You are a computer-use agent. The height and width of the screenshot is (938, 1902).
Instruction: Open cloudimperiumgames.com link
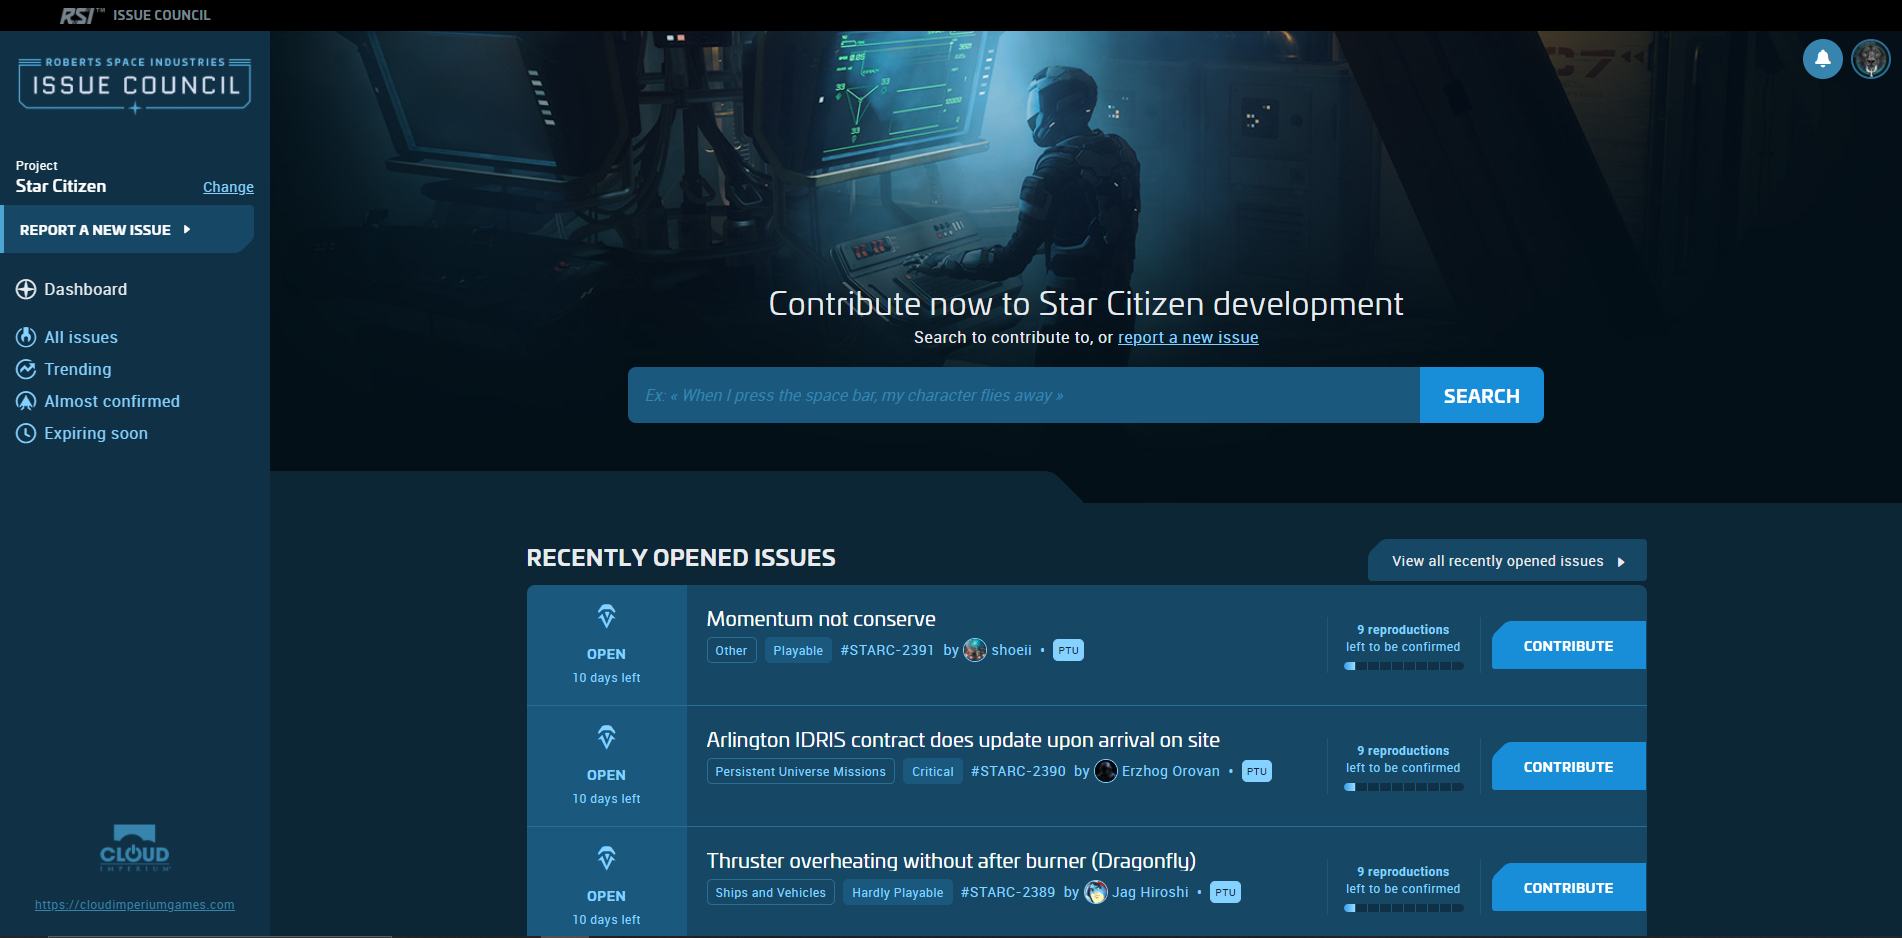(135, 905)
